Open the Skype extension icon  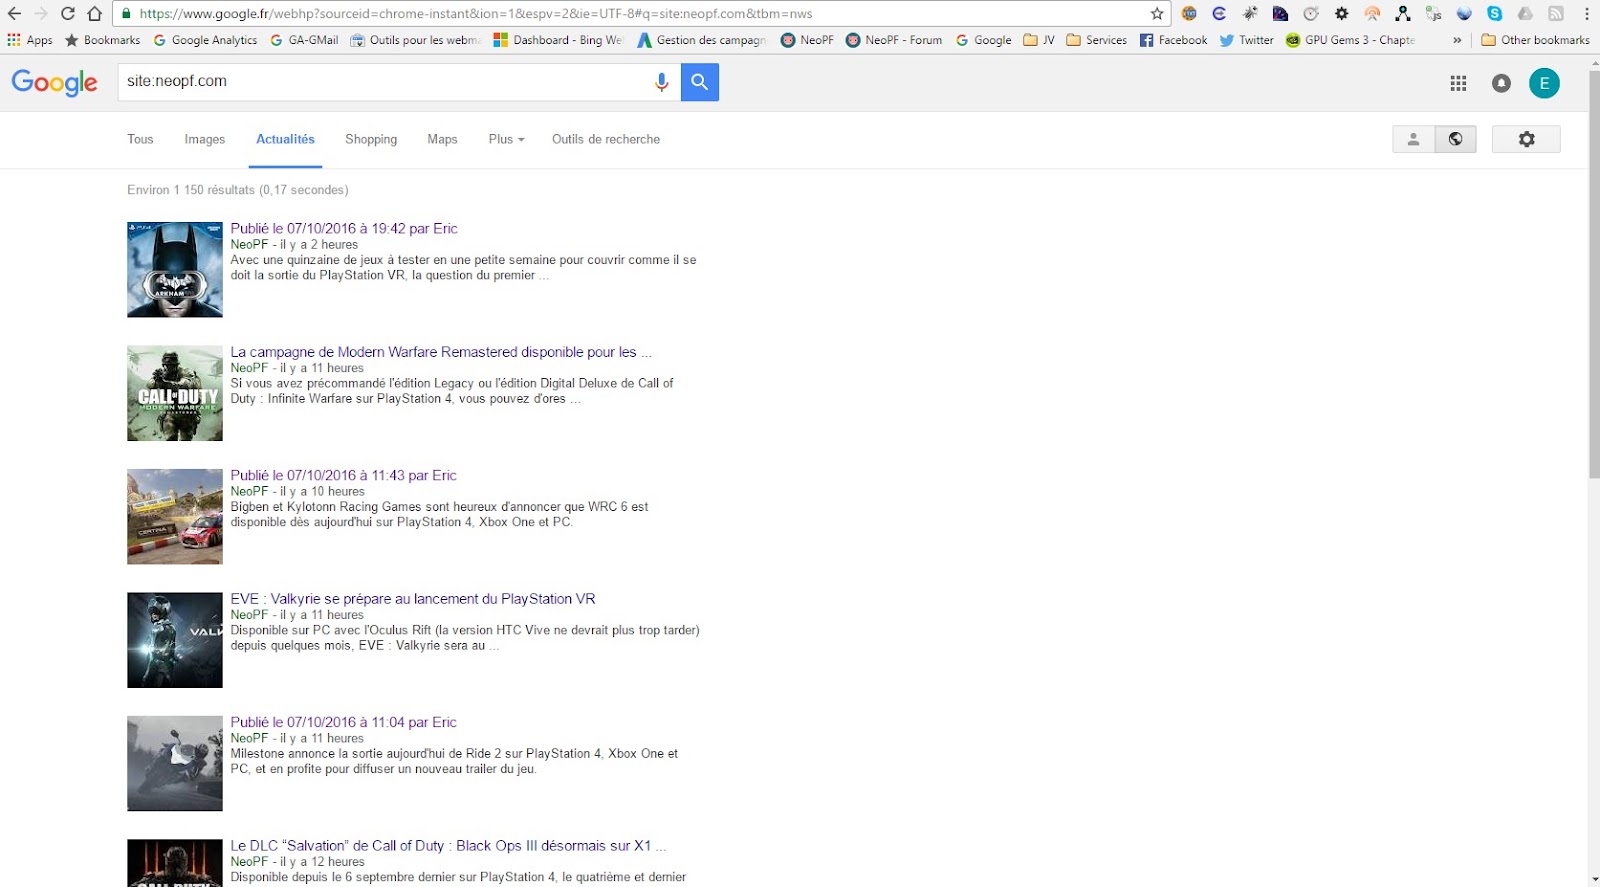point(1495,14)
